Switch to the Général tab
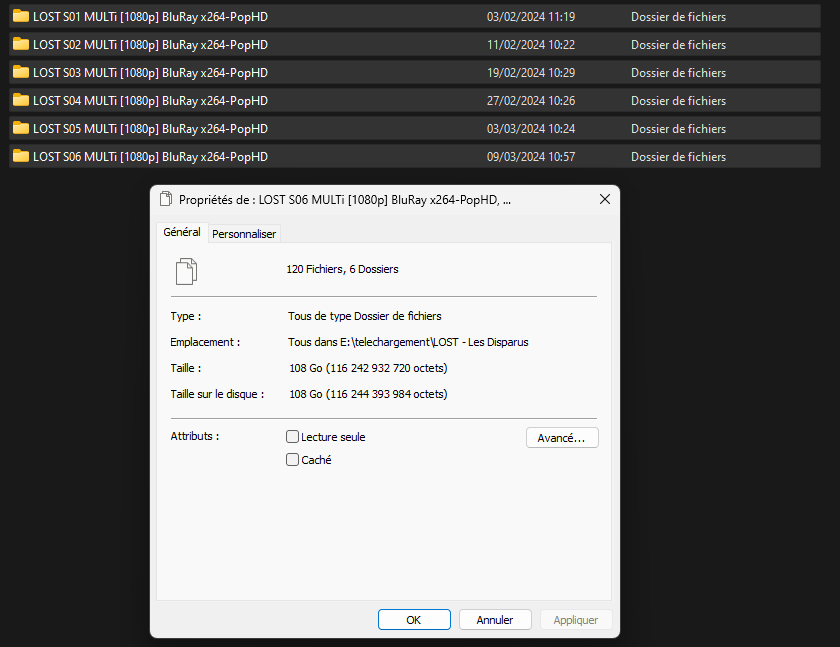The height and width of the screenshot is (647, 840). click(x=182, y=232)
